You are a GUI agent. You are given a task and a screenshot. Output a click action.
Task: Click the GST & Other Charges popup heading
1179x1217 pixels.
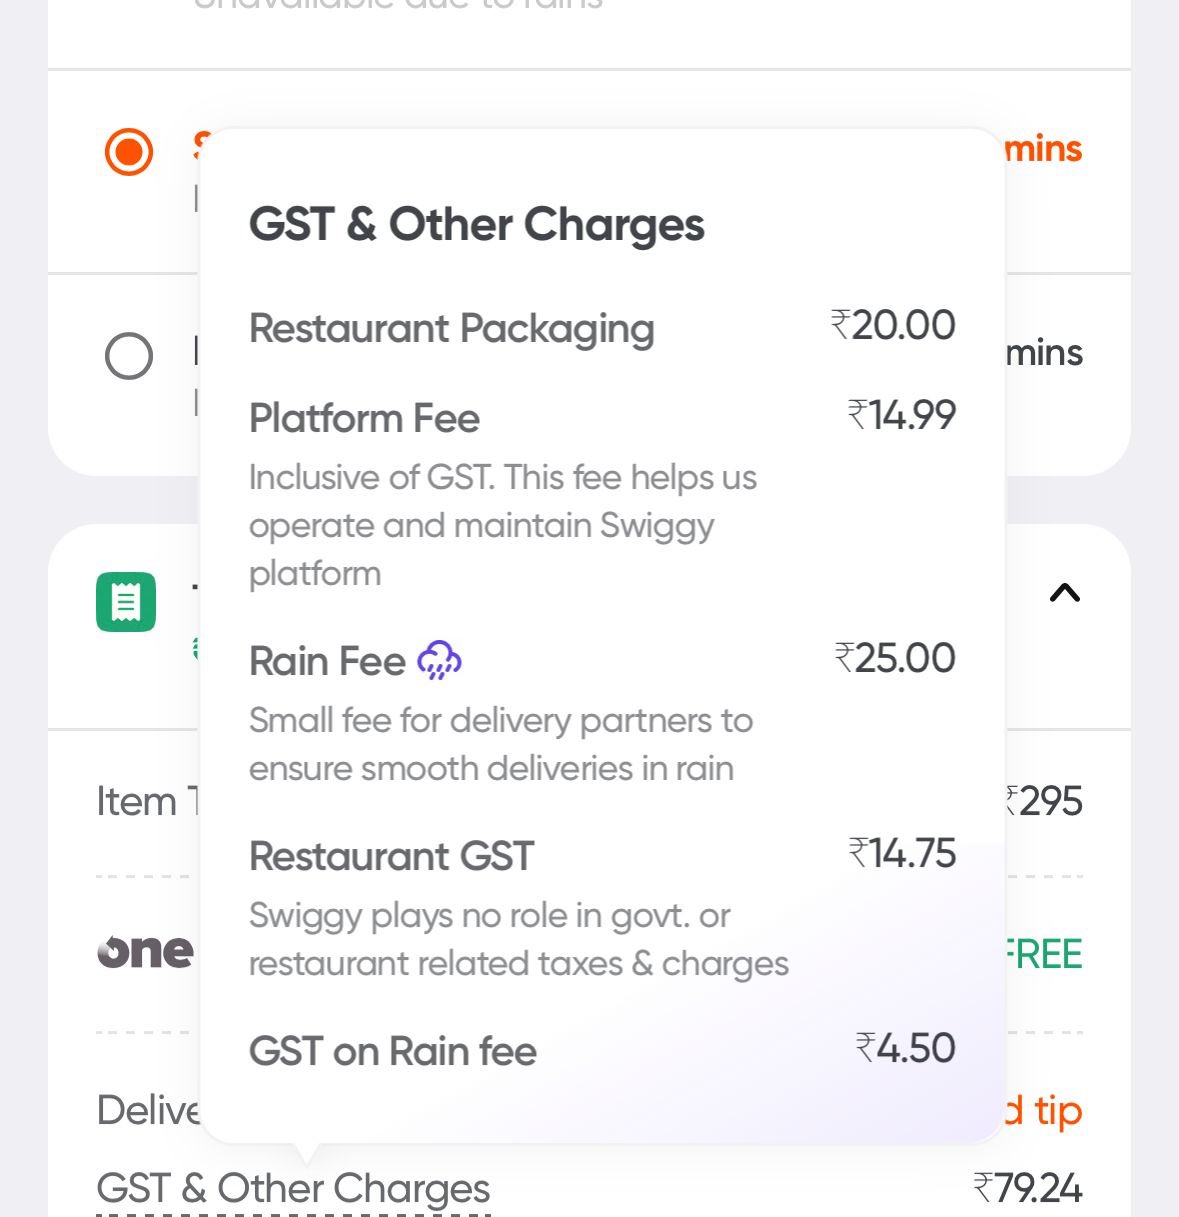coord(477,224)
